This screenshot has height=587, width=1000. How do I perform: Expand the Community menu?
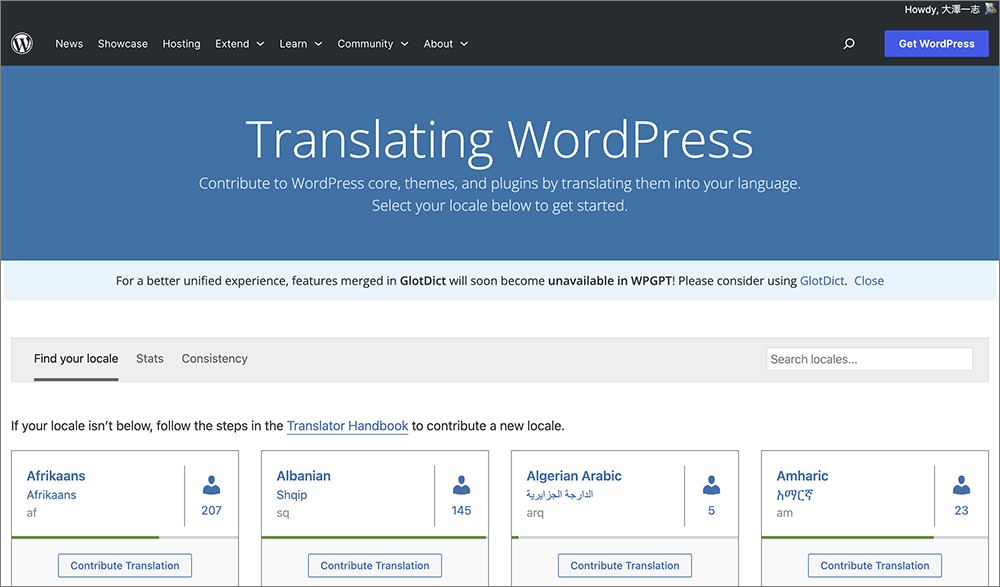[x=372, y=43]
